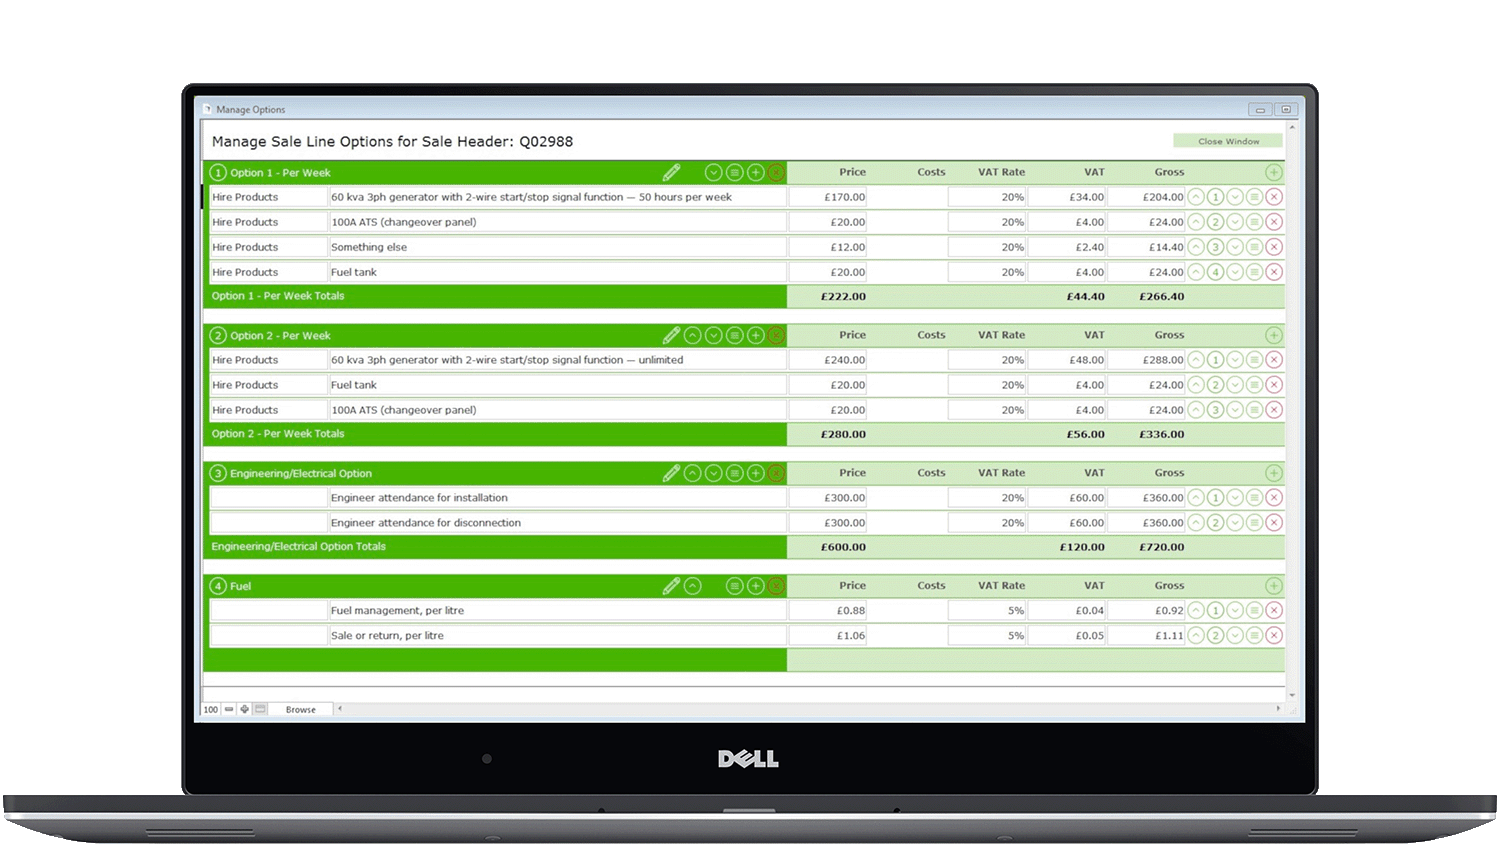Move the 'Sale or return, per litre' line up
Image resolution: width=1500 pixels, height=844 pixels.
1196,635
